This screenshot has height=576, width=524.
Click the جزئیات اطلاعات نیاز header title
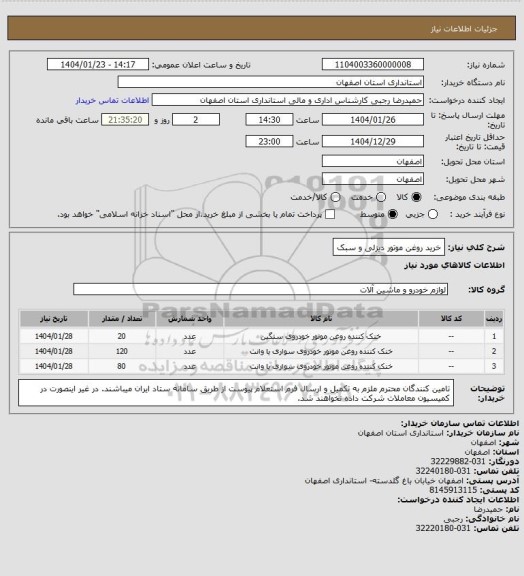pyautogui.click(x=464, y=29)
